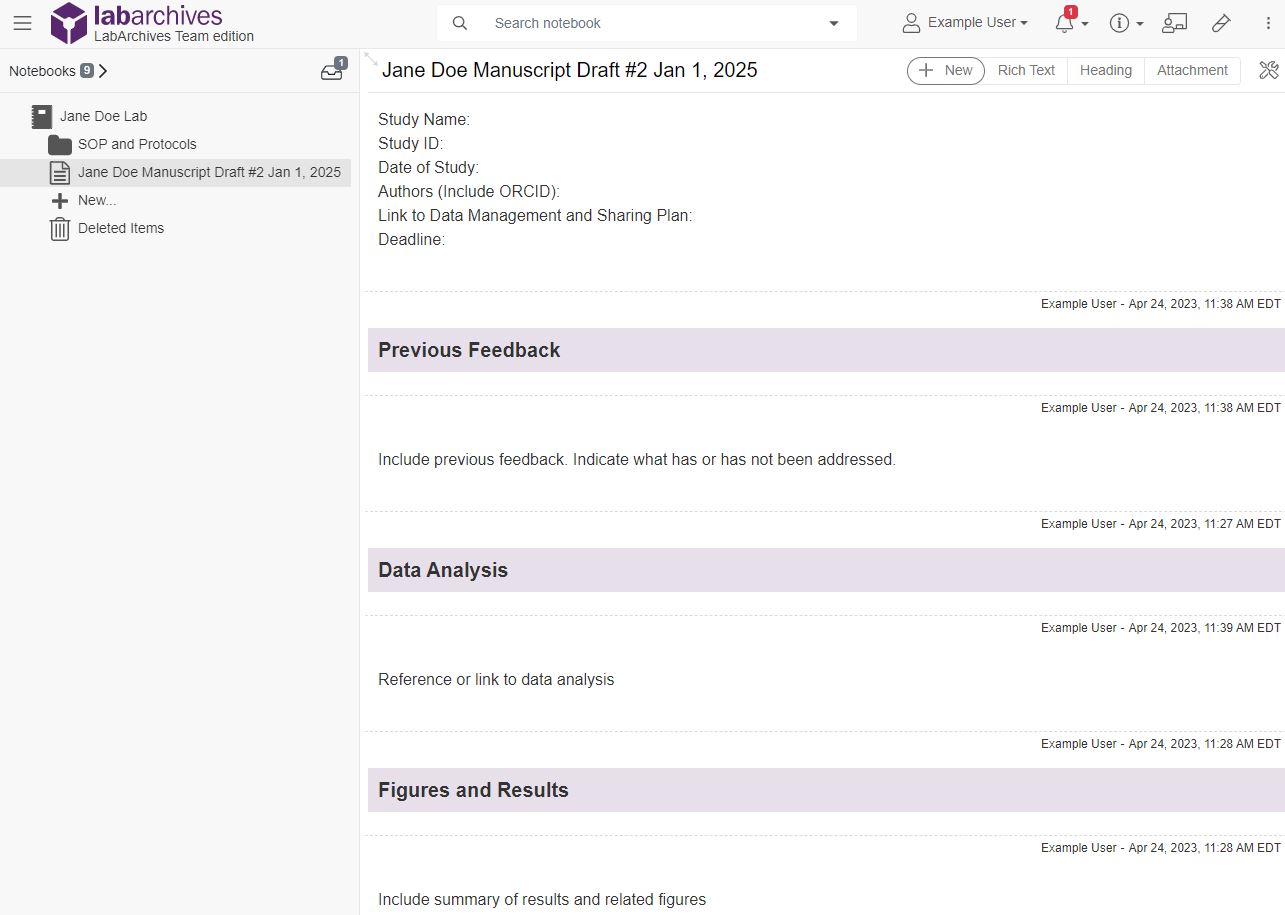
Task: Select the pencil annotation icon
Action: (1221, 22)
